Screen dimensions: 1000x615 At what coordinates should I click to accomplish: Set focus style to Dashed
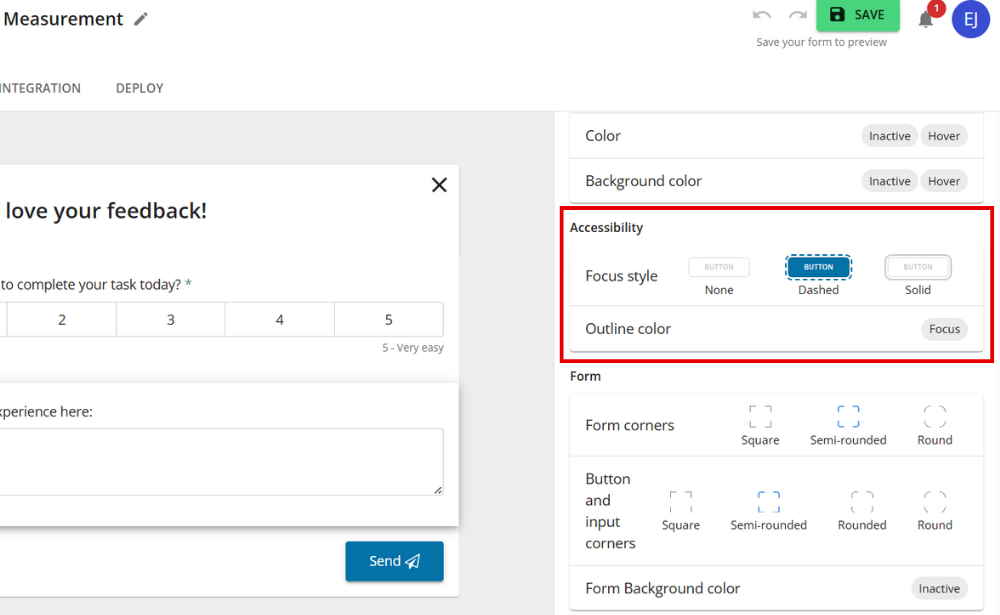[x=818, y=267]
